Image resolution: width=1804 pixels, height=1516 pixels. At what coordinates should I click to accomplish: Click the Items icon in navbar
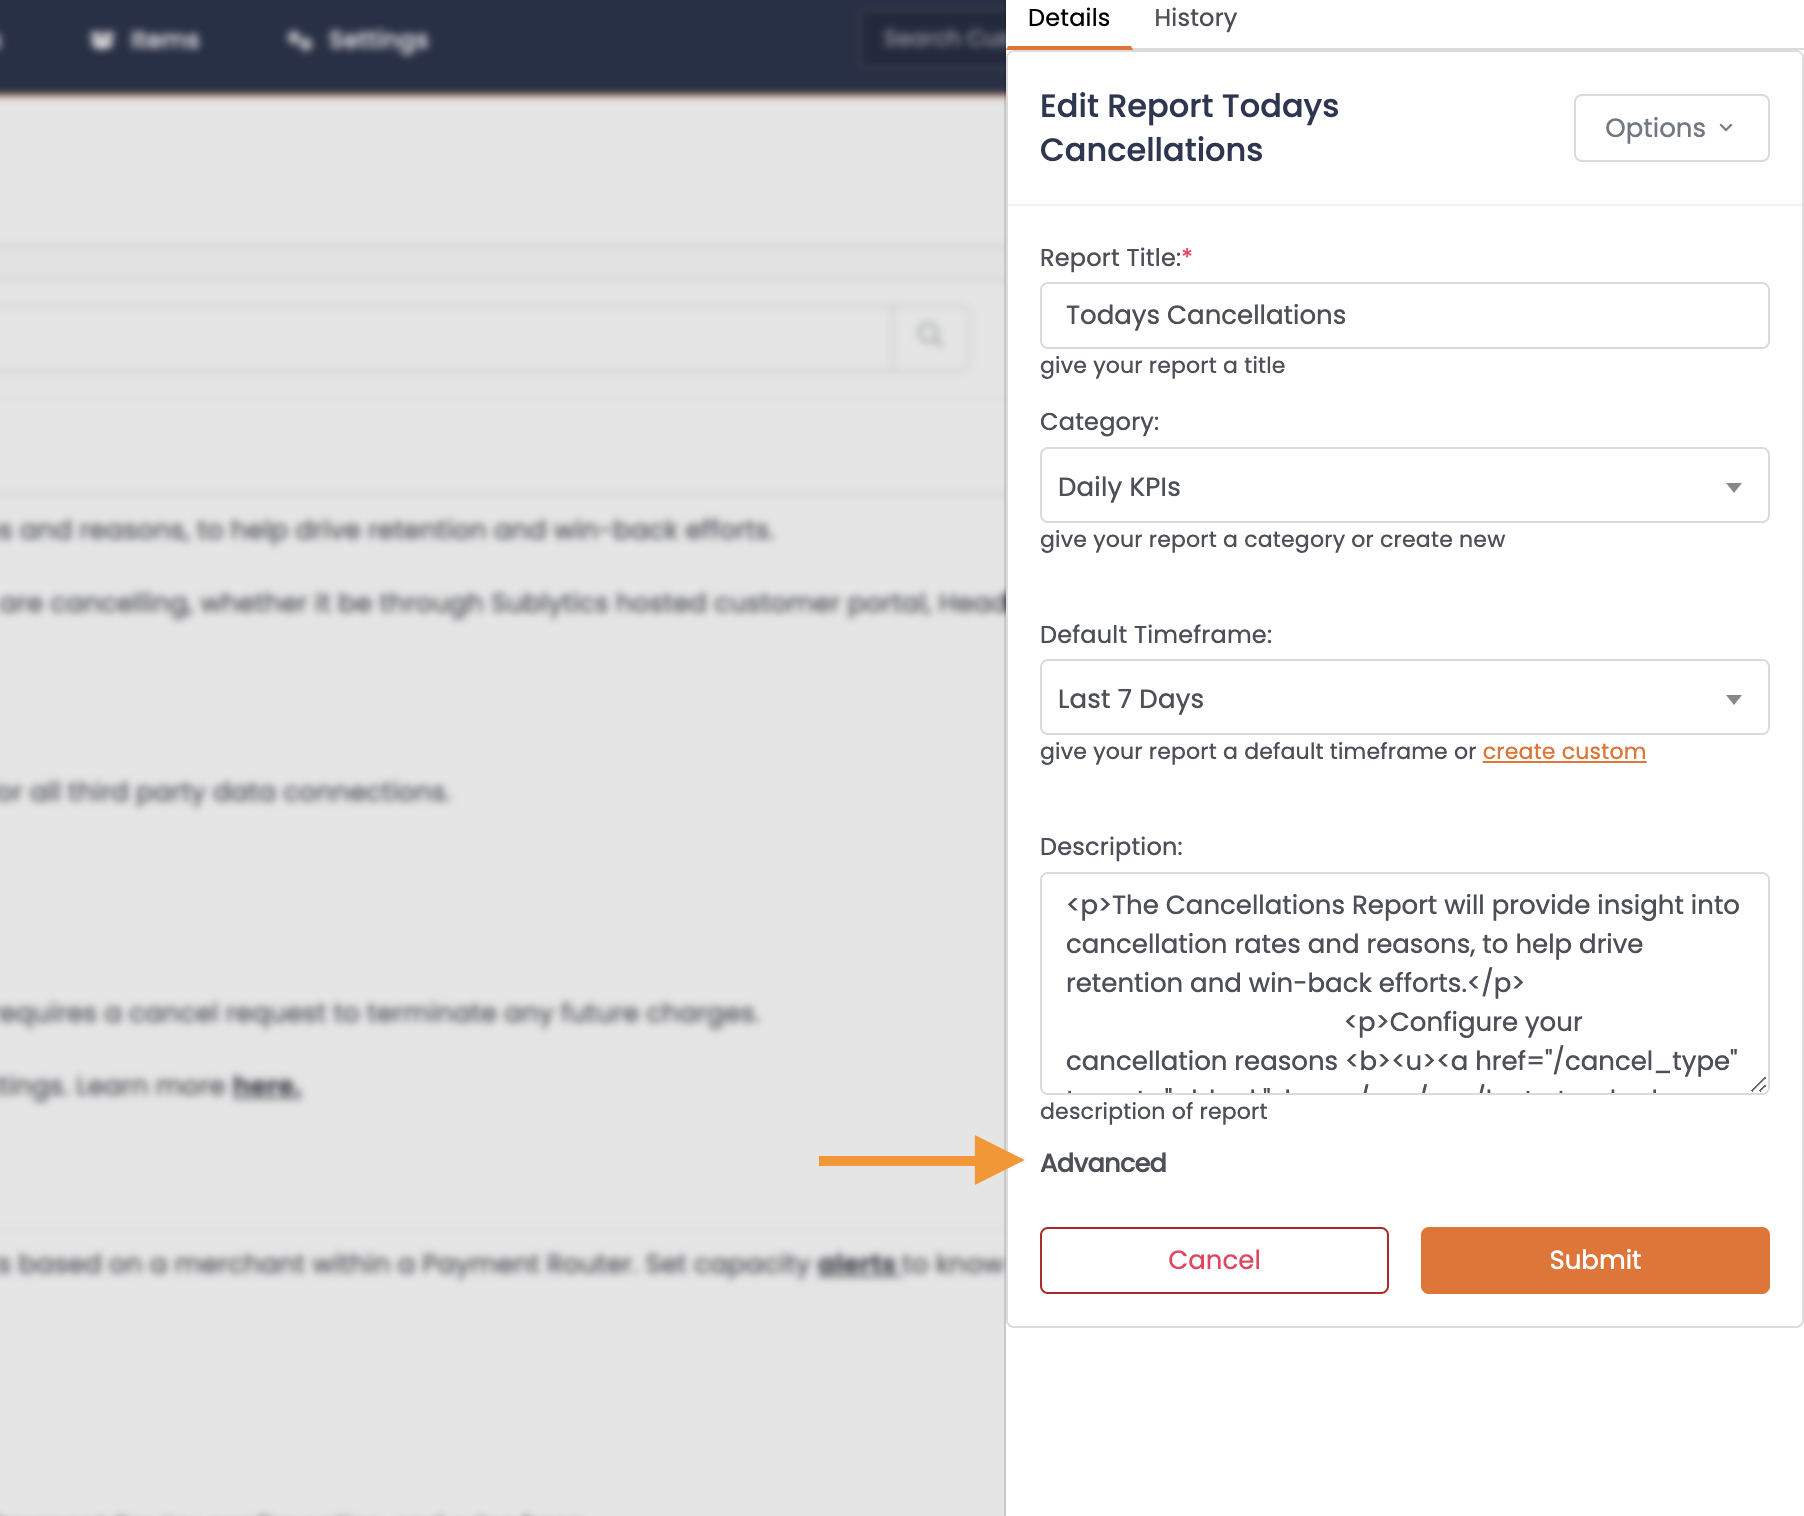[x=102, y=40]
